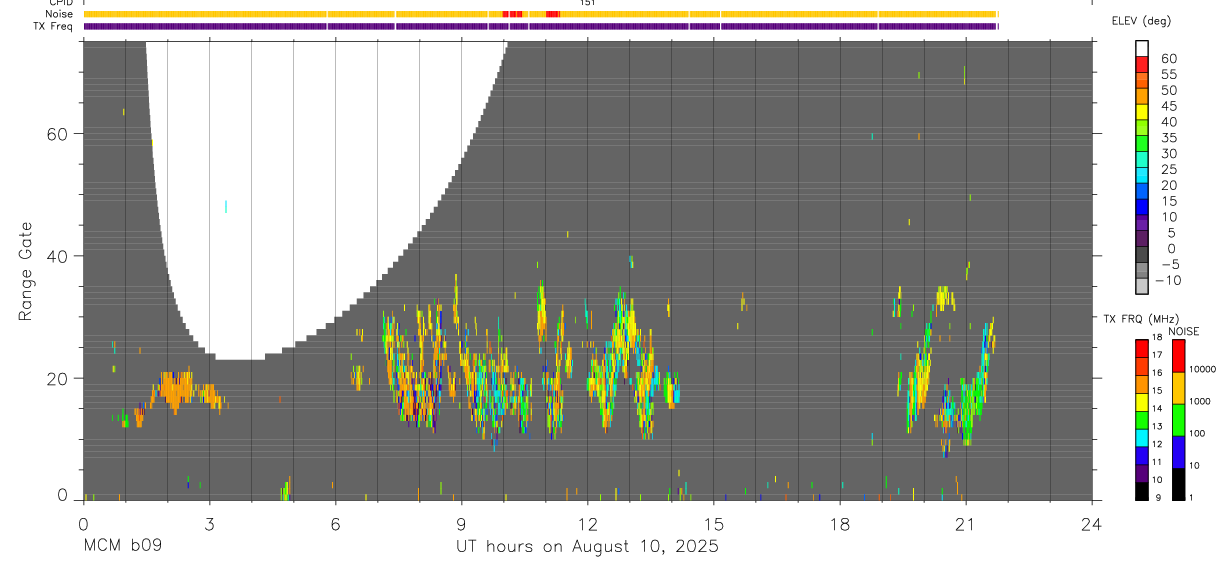Click the TX FRQ legend label '13'
1228x567 pixels.
1156,426
